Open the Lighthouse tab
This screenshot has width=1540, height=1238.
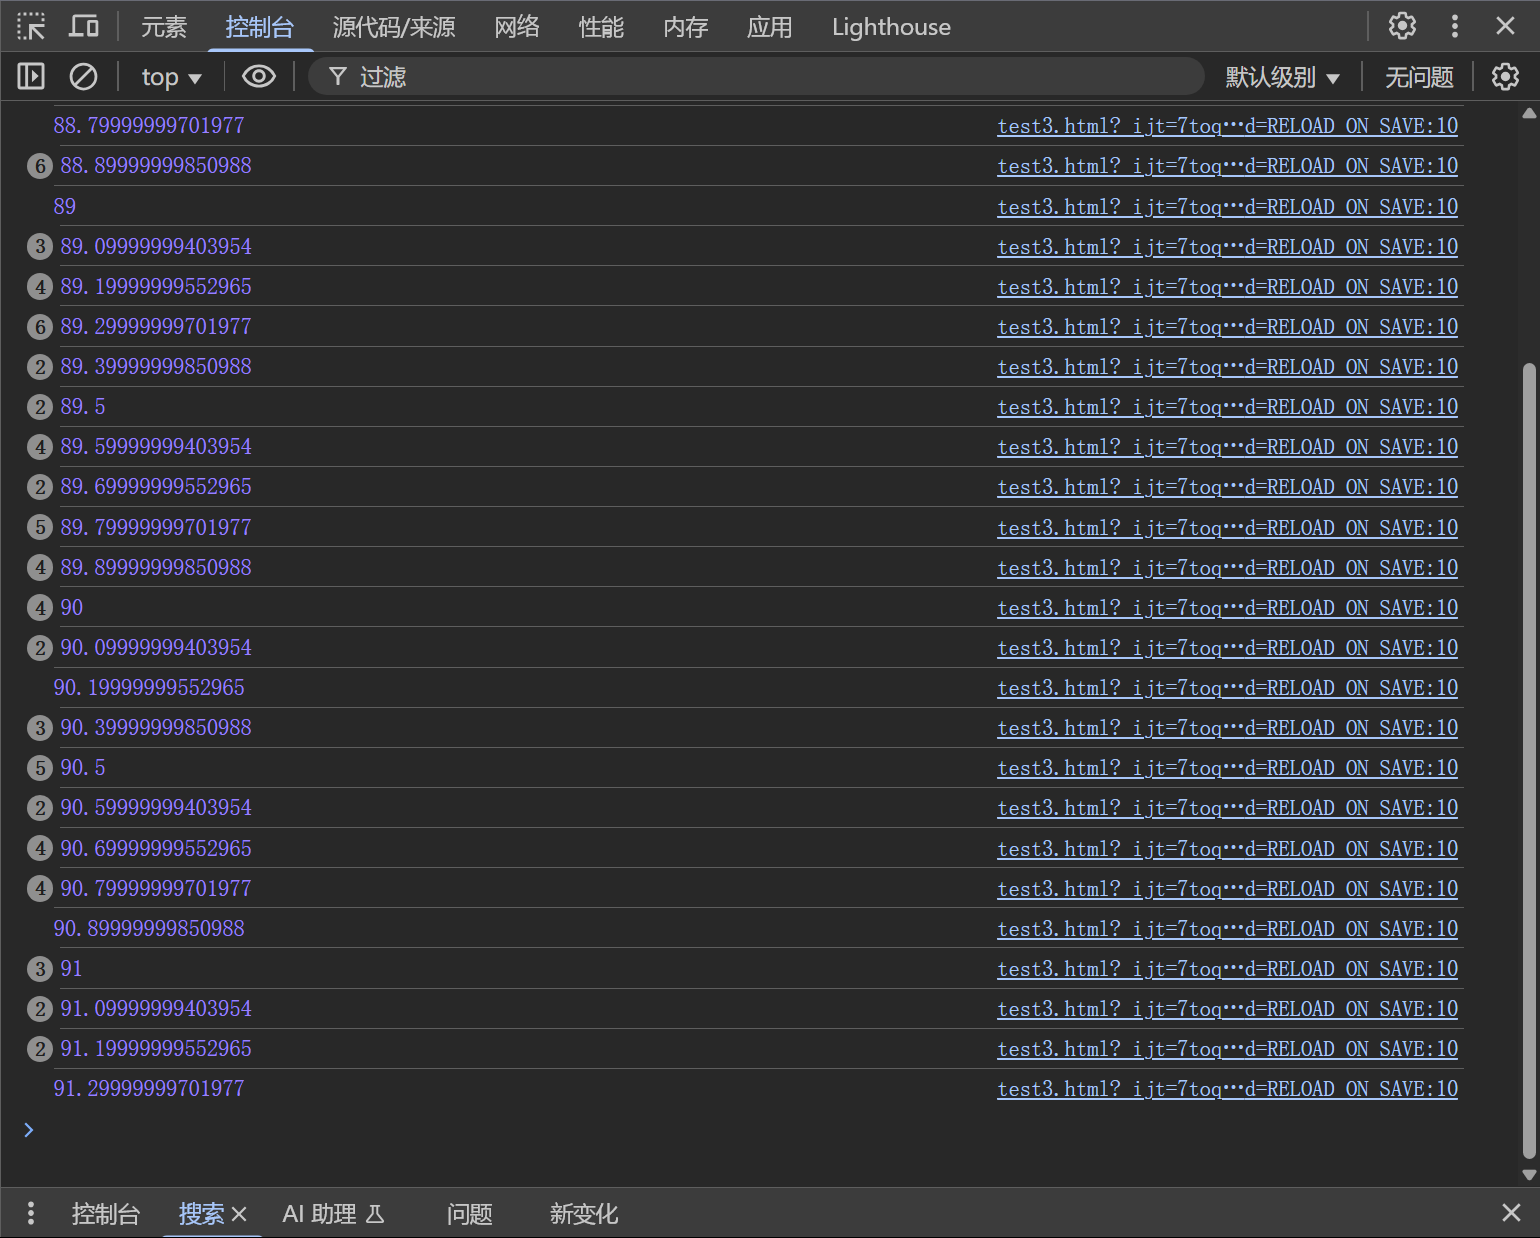(890, 27)
